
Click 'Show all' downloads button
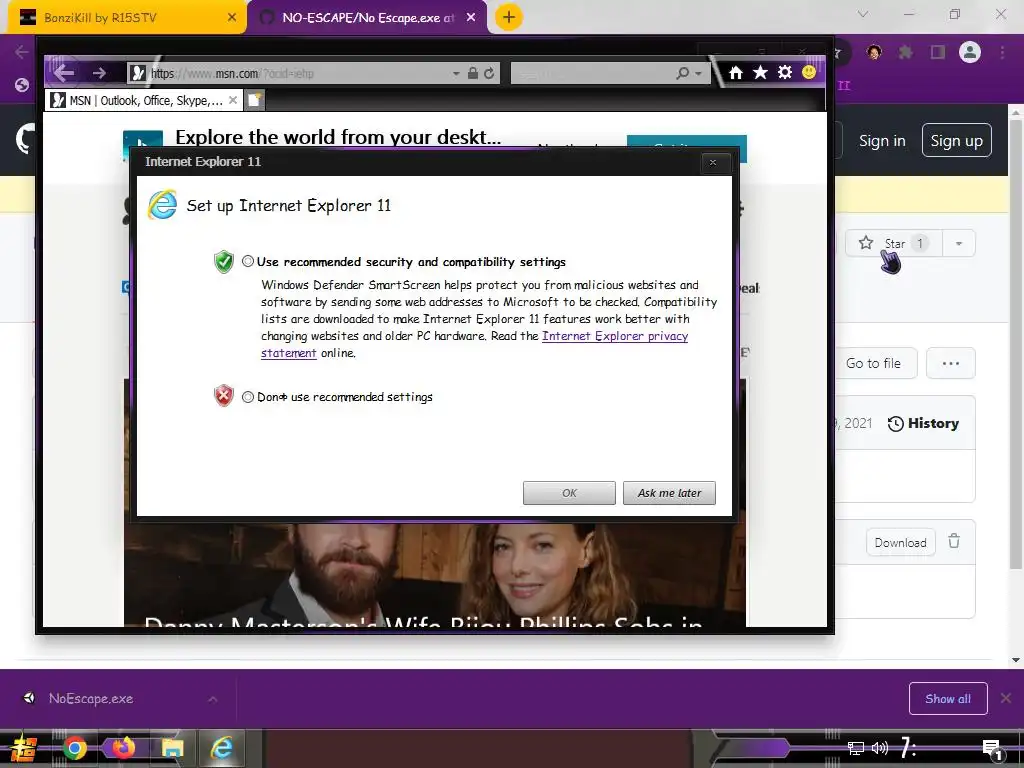[x=948, y=699]
